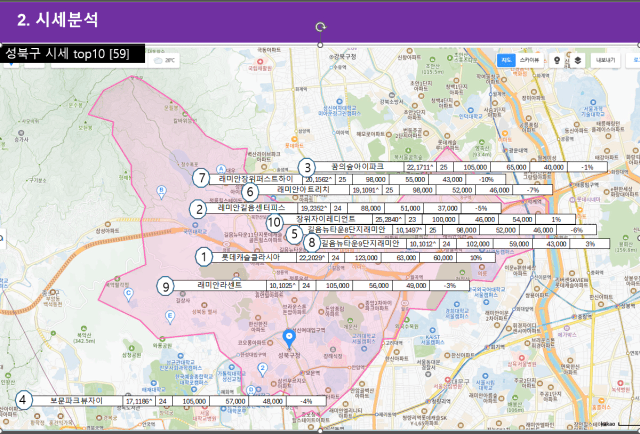The height and width of the screenshot is (434, 640).
Task: Select the 49,000 cell in 래미안라센트 row
Action: click(413, 285)
